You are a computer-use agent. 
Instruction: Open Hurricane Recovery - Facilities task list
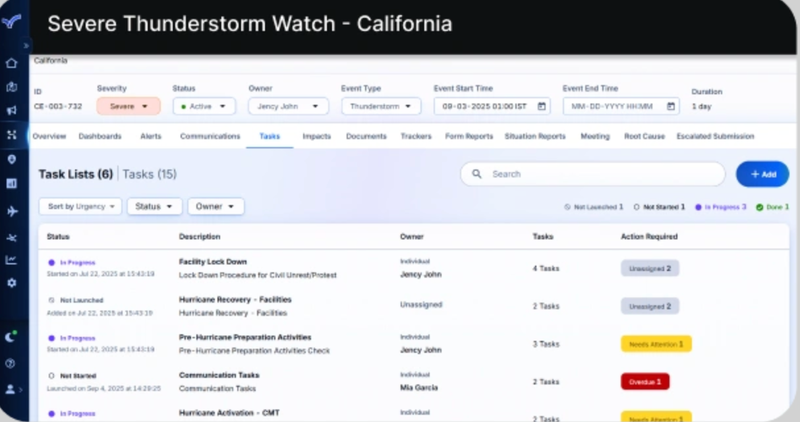[235, 299]
